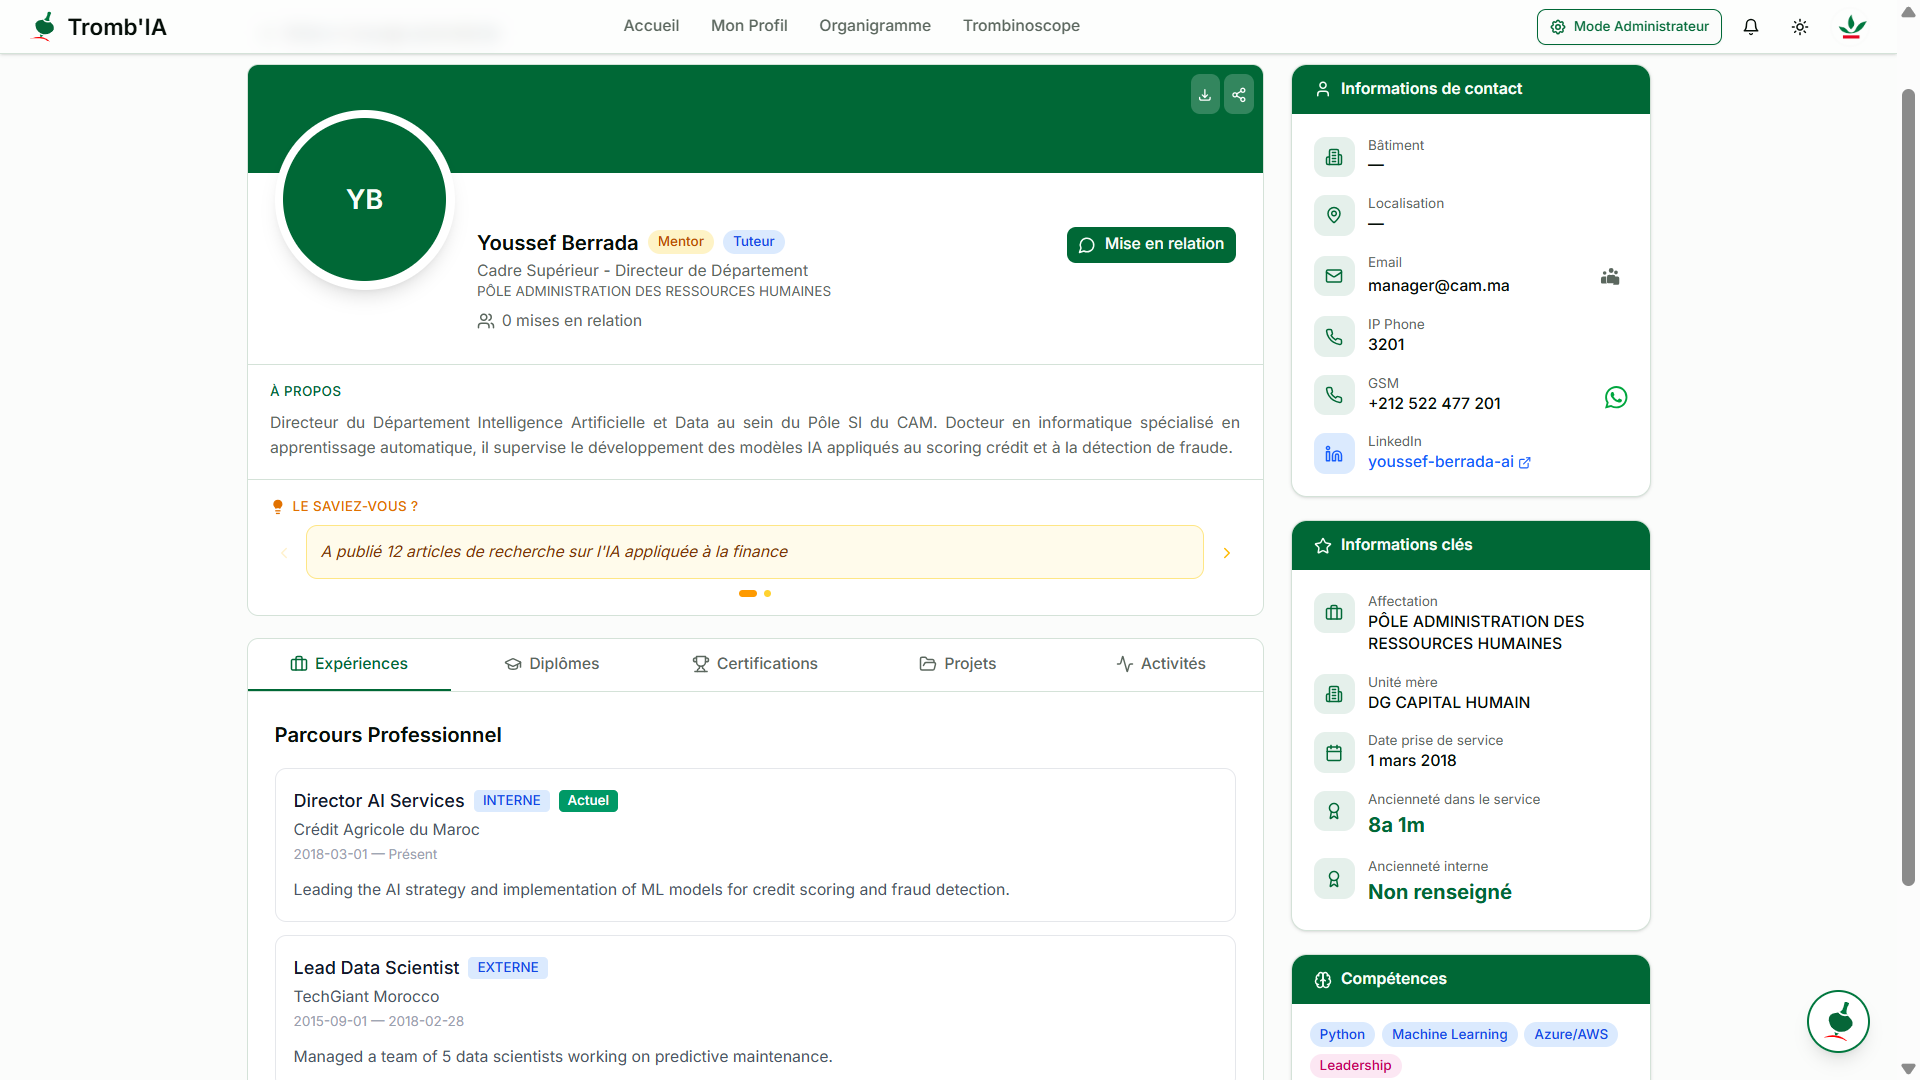Click the IP Phone handset icon

[x=1334, y=337]
